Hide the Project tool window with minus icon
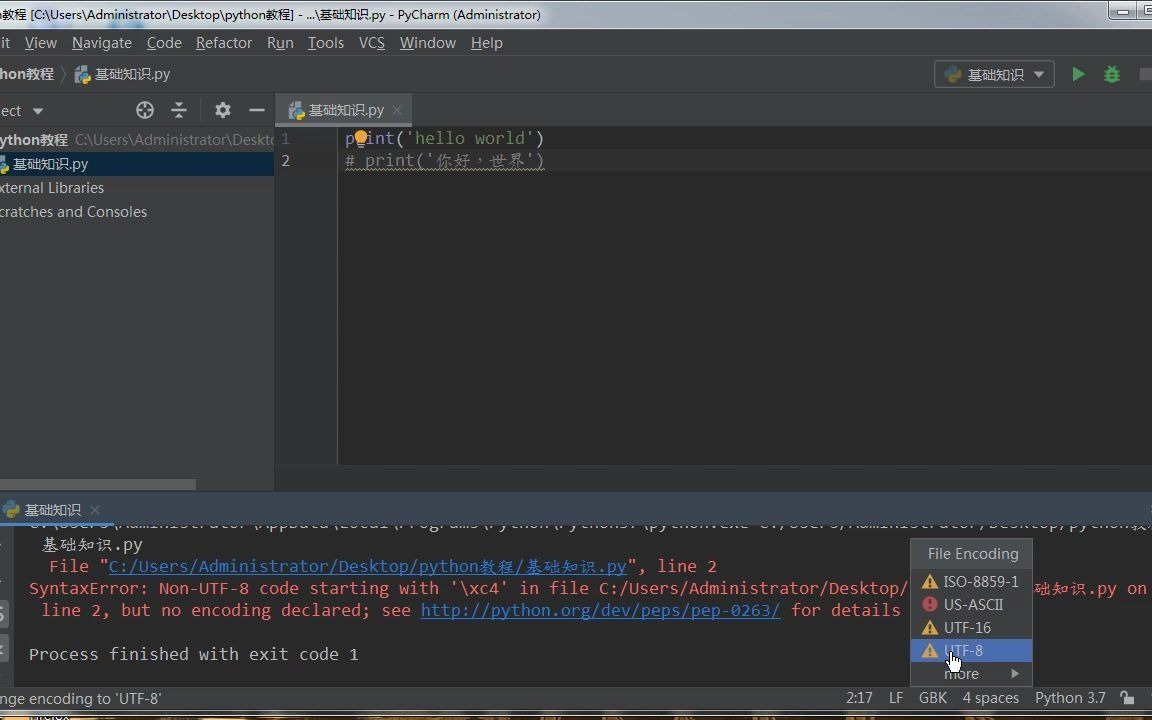This screenshot has height=720, width=1152. pos(257,110)
